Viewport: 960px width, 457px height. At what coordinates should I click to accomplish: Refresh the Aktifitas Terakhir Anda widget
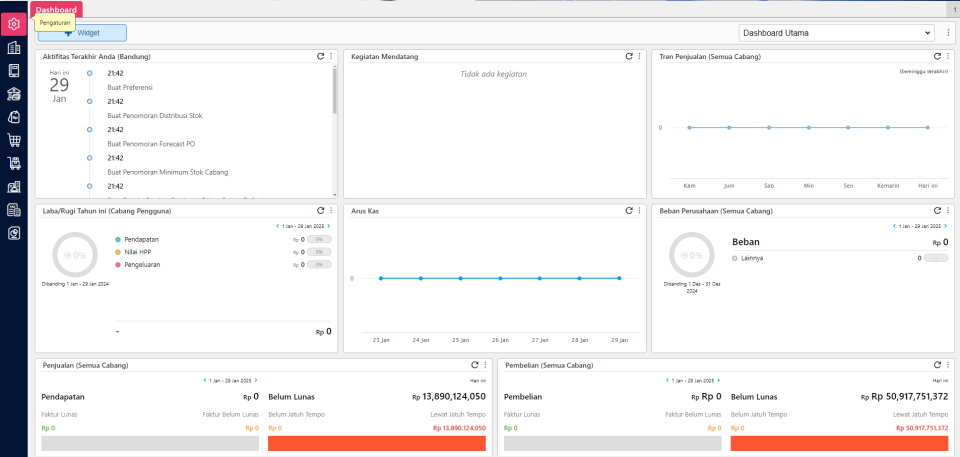[320, 56]
